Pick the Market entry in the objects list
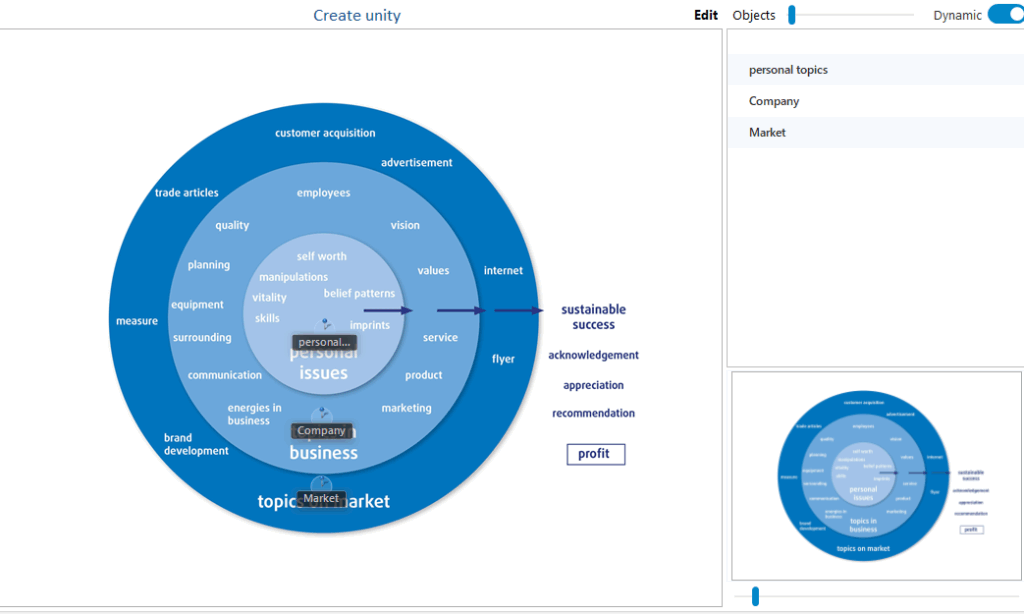 [x=767, y=132]
